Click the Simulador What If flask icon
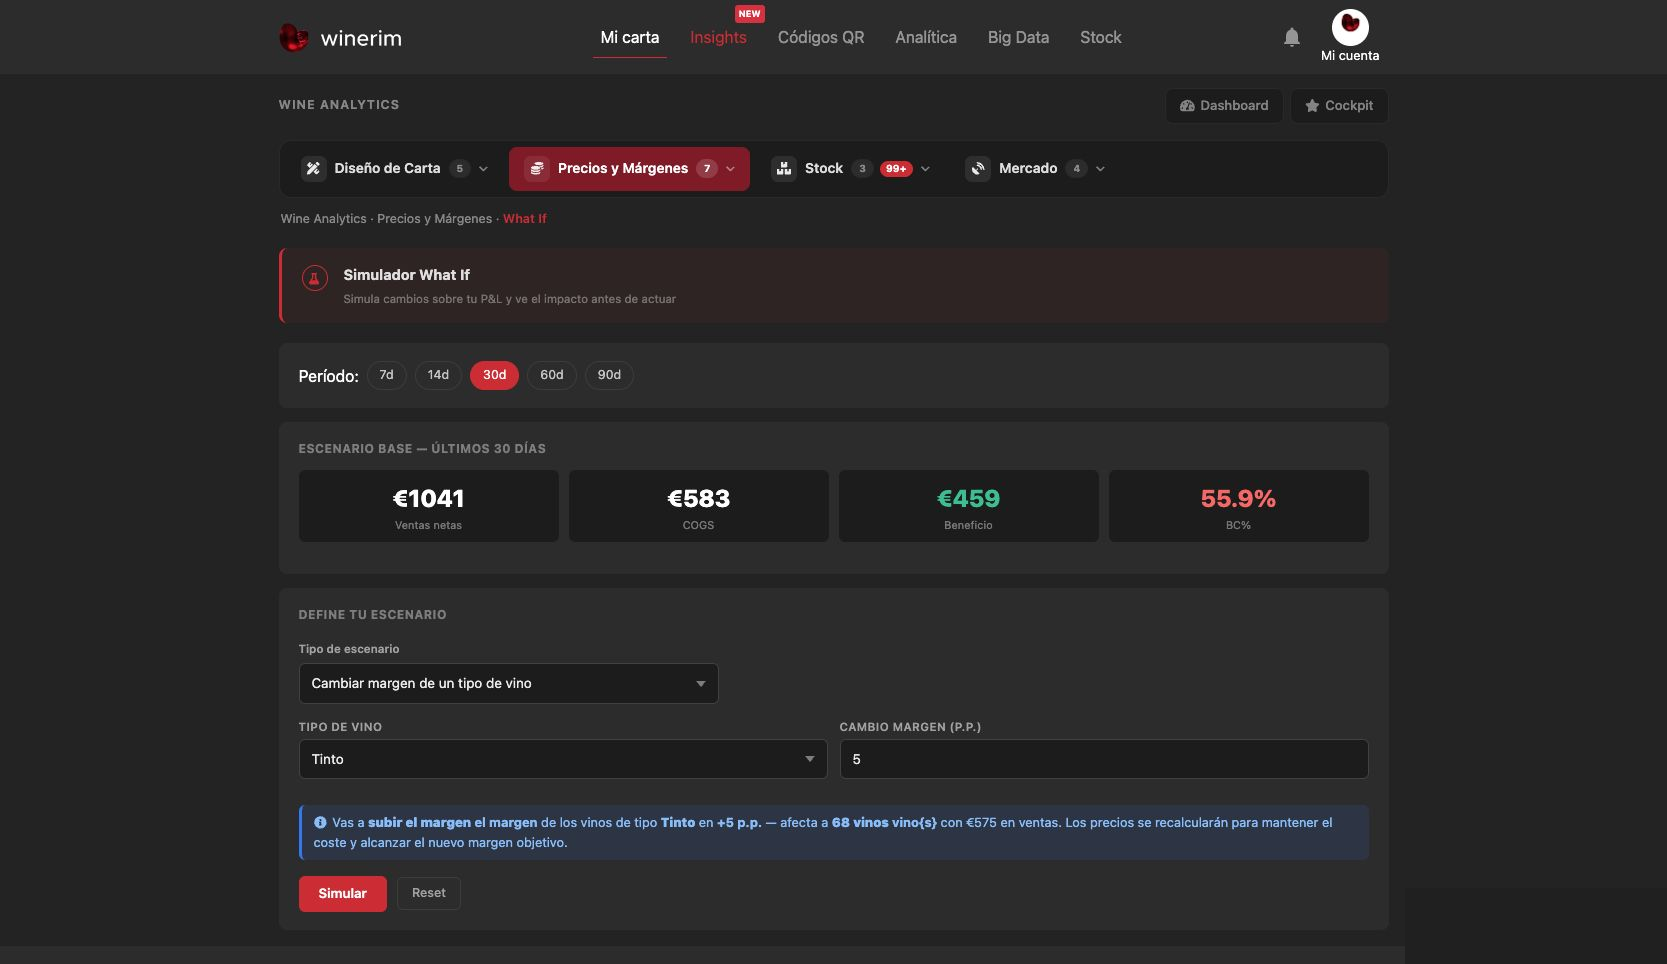 point(315,279)
